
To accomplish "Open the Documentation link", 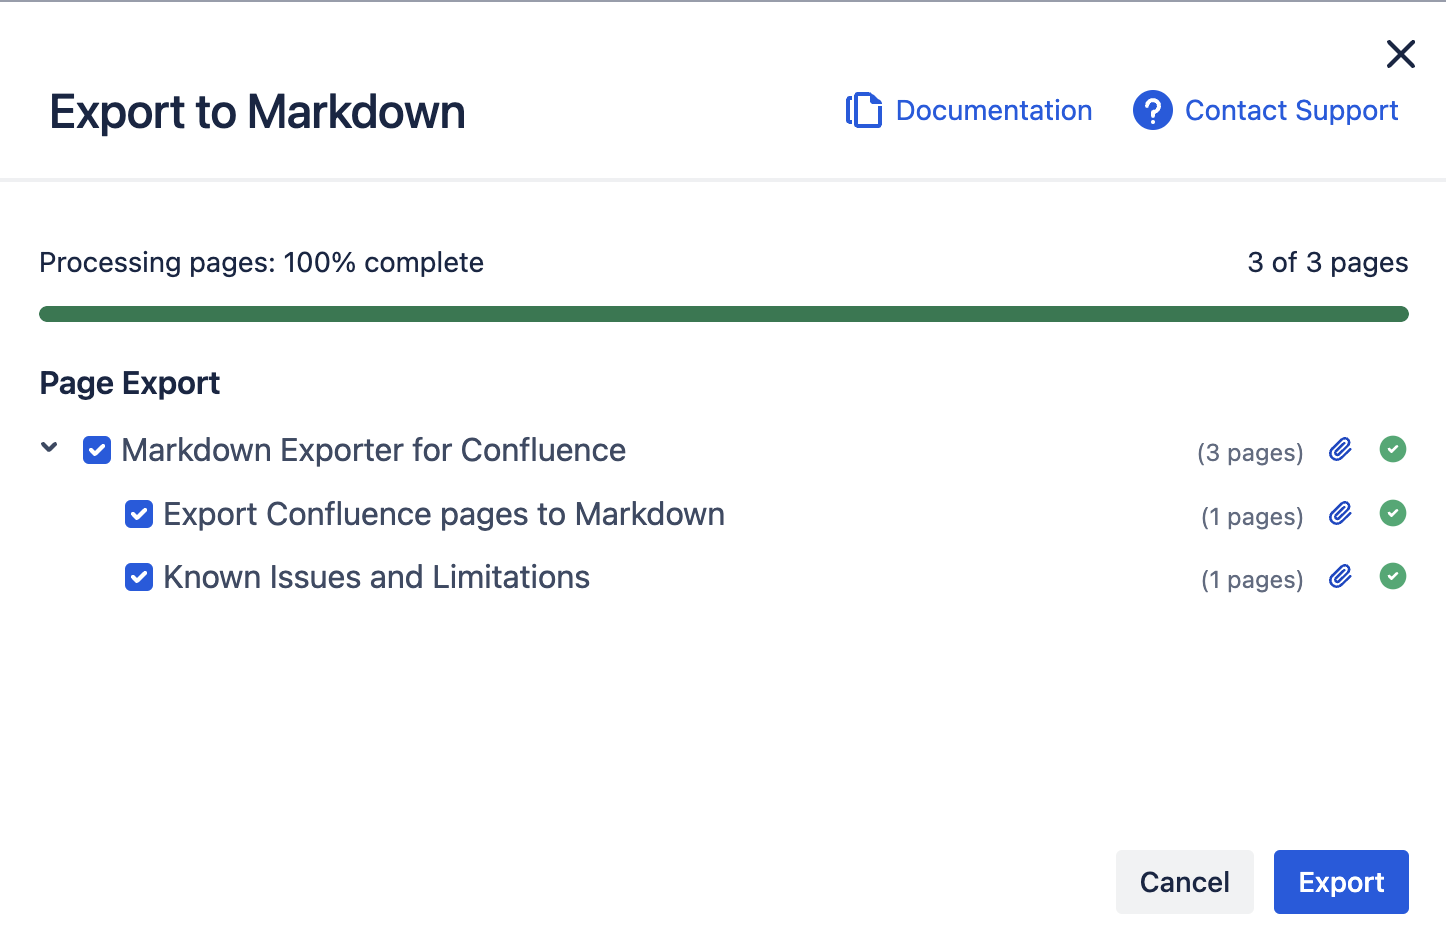I will pos(994,110).
